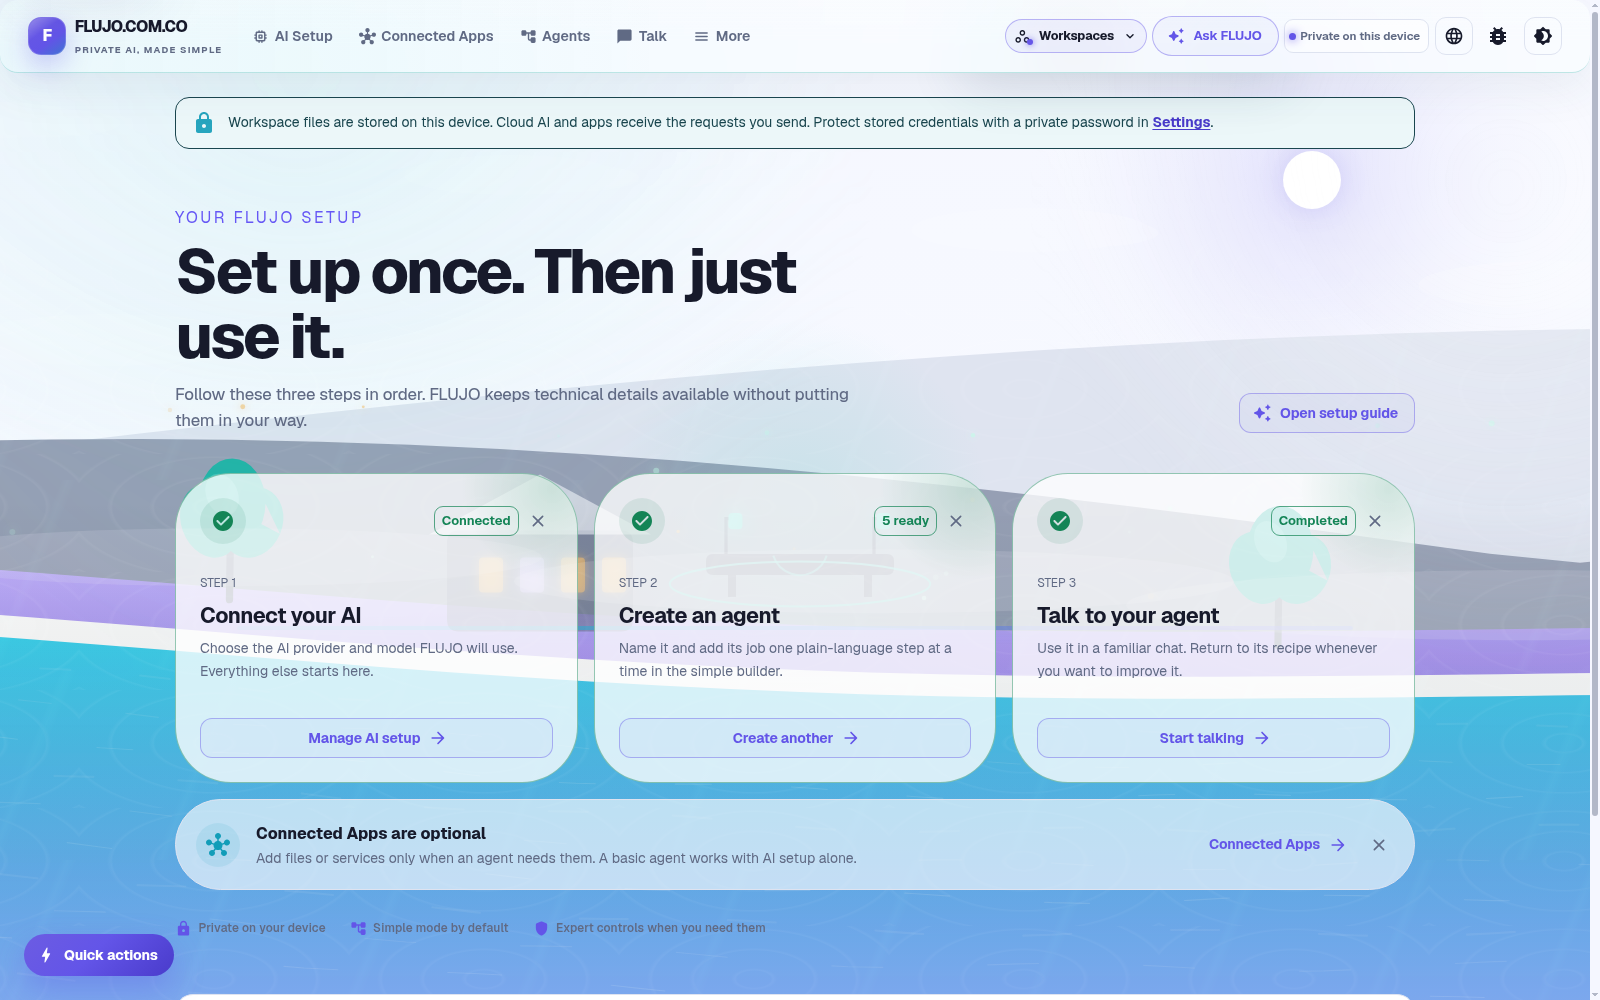Dismiss the Step 1 Connect your AI card
The height and width of the screenshot is (1000, 1600).
click(x=538, y=521)
